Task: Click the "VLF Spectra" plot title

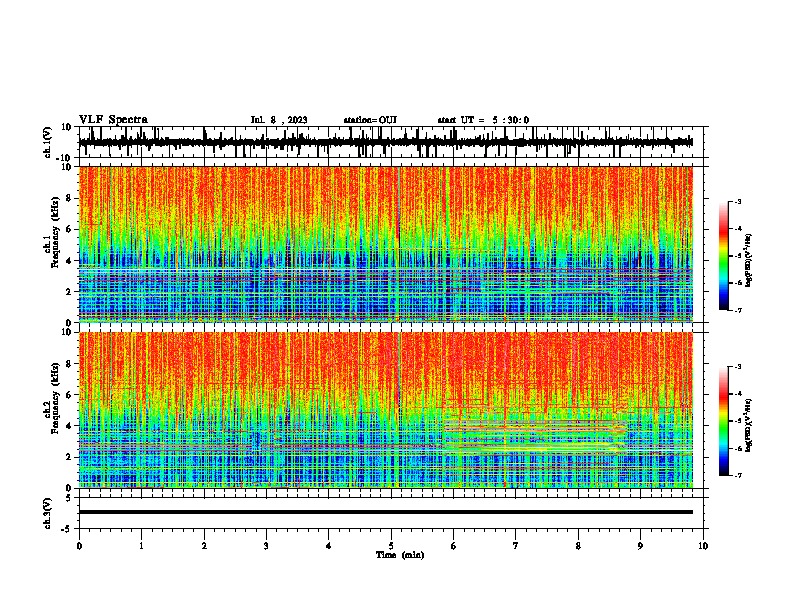Action: pyautogui.click(x=113, y=120)
